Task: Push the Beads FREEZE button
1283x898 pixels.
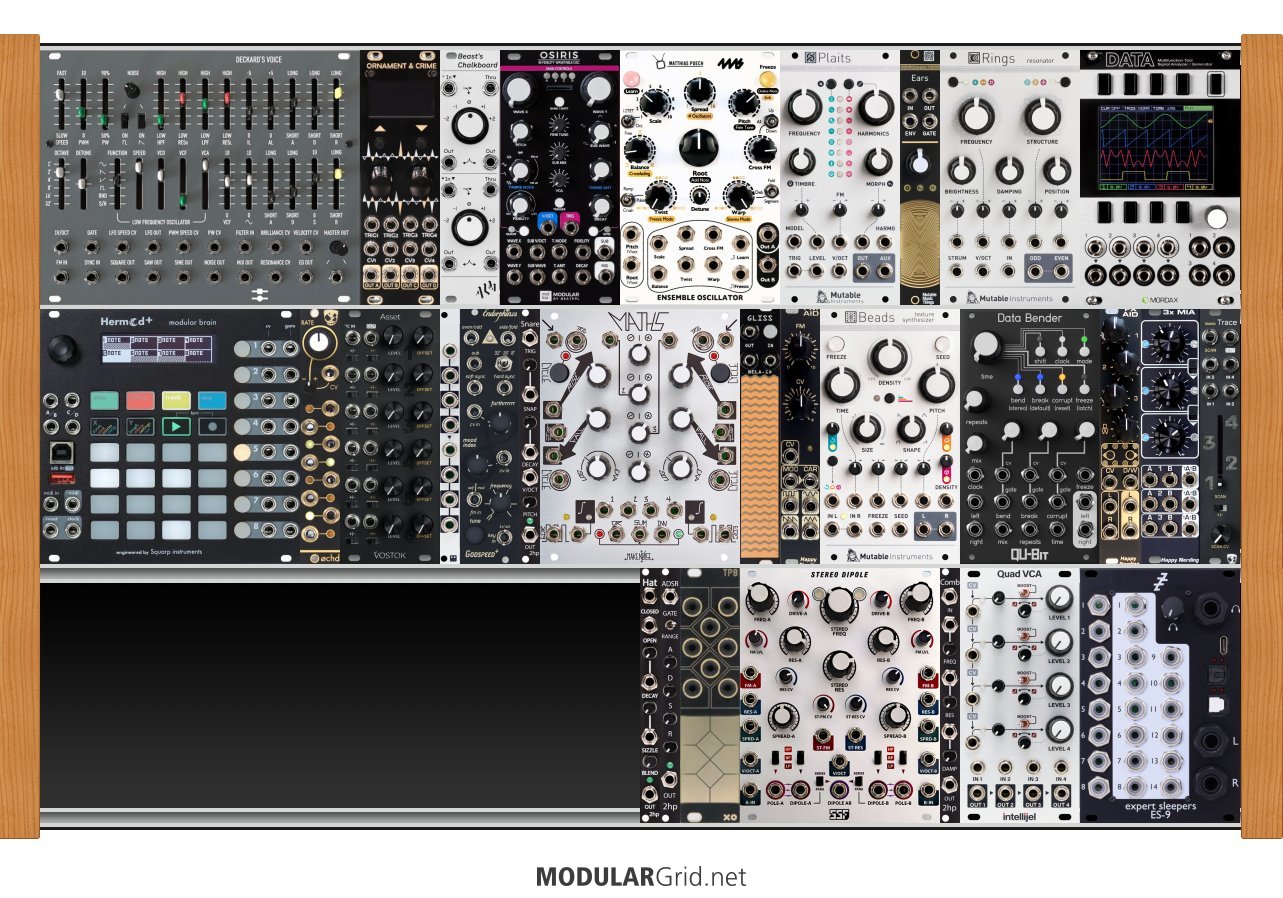Action: click(x=837, y=343)
